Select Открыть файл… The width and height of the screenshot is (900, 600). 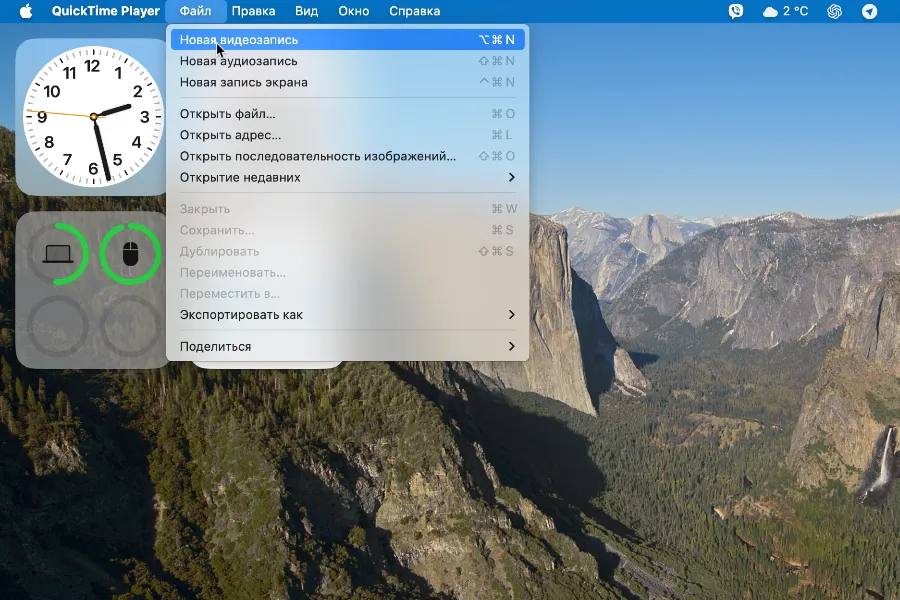click(x=347, y=114)
